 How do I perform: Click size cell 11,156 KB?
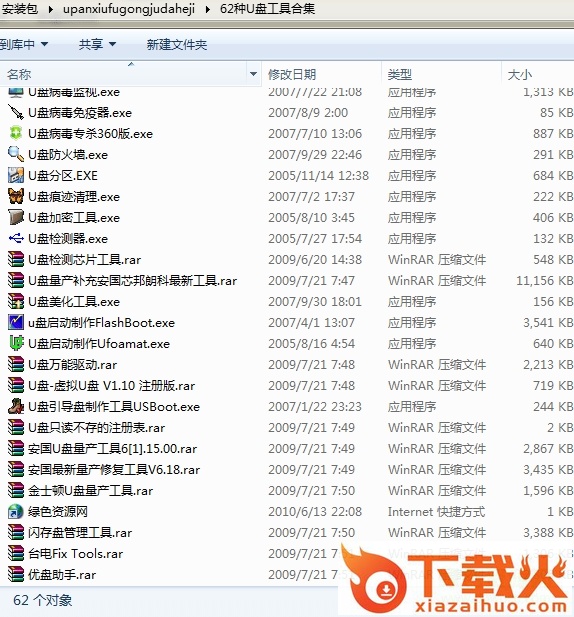click(544, 281)
